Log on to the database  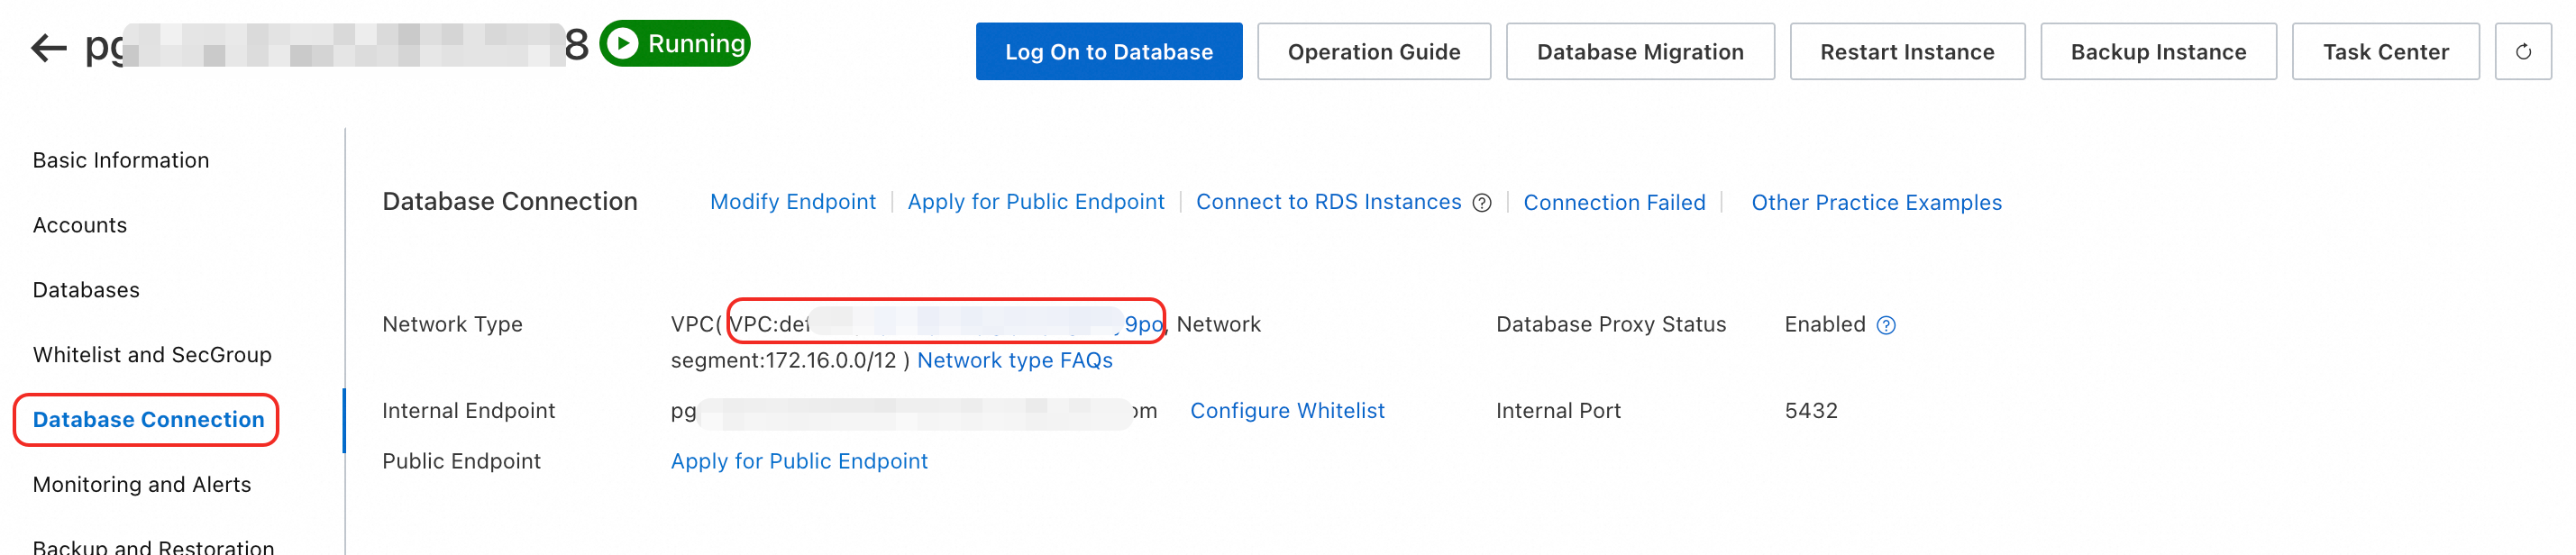click(x=1108, y=52)
